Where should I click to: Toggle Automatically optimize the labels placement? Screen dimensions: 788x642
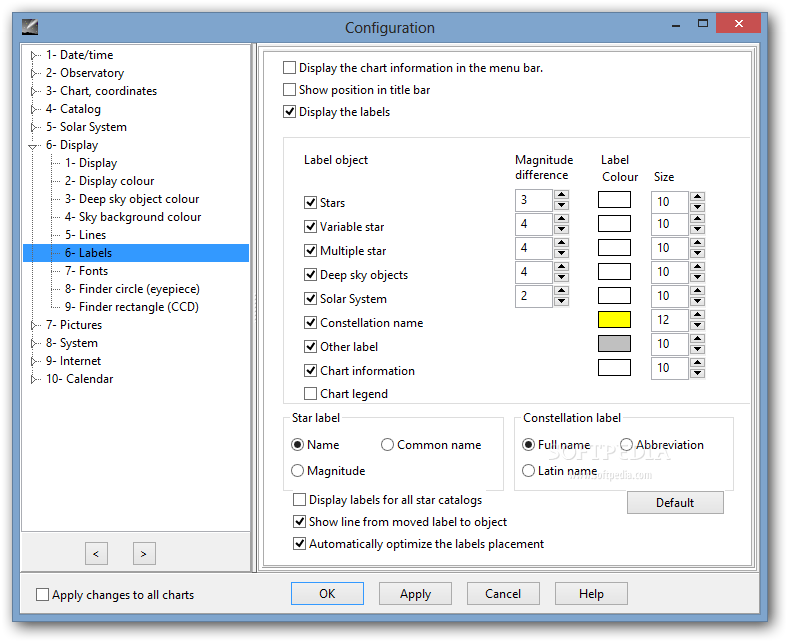[300, 544]
